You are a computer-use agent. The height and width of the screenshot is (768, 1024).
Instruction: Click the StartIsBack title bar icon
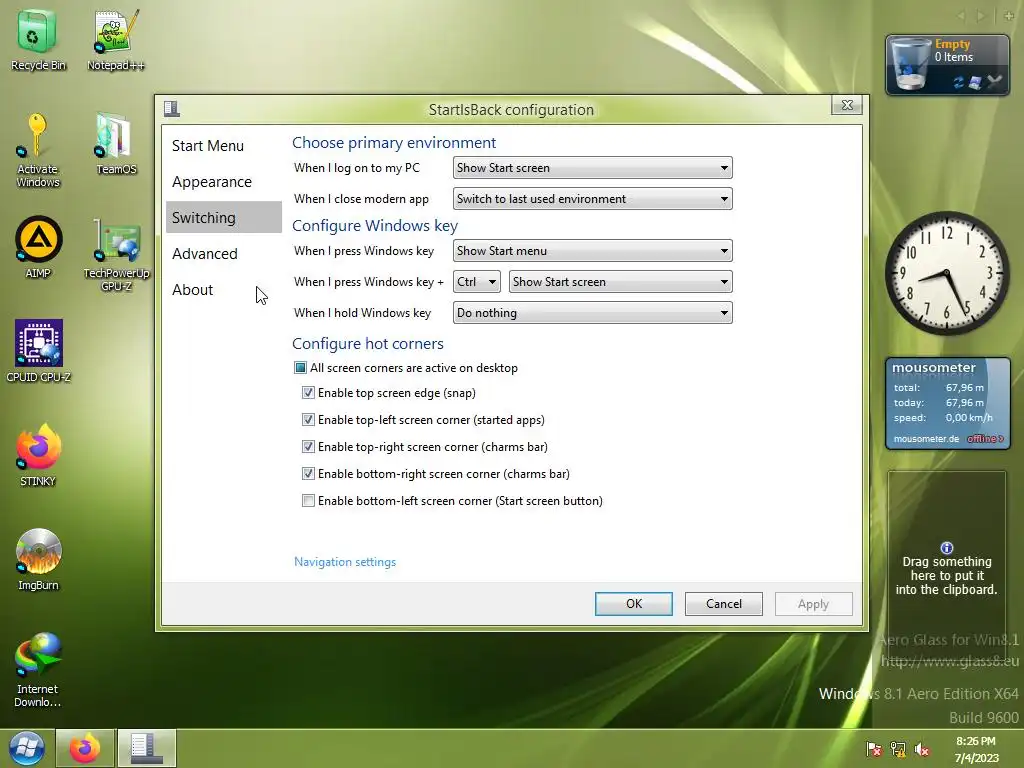172,108
